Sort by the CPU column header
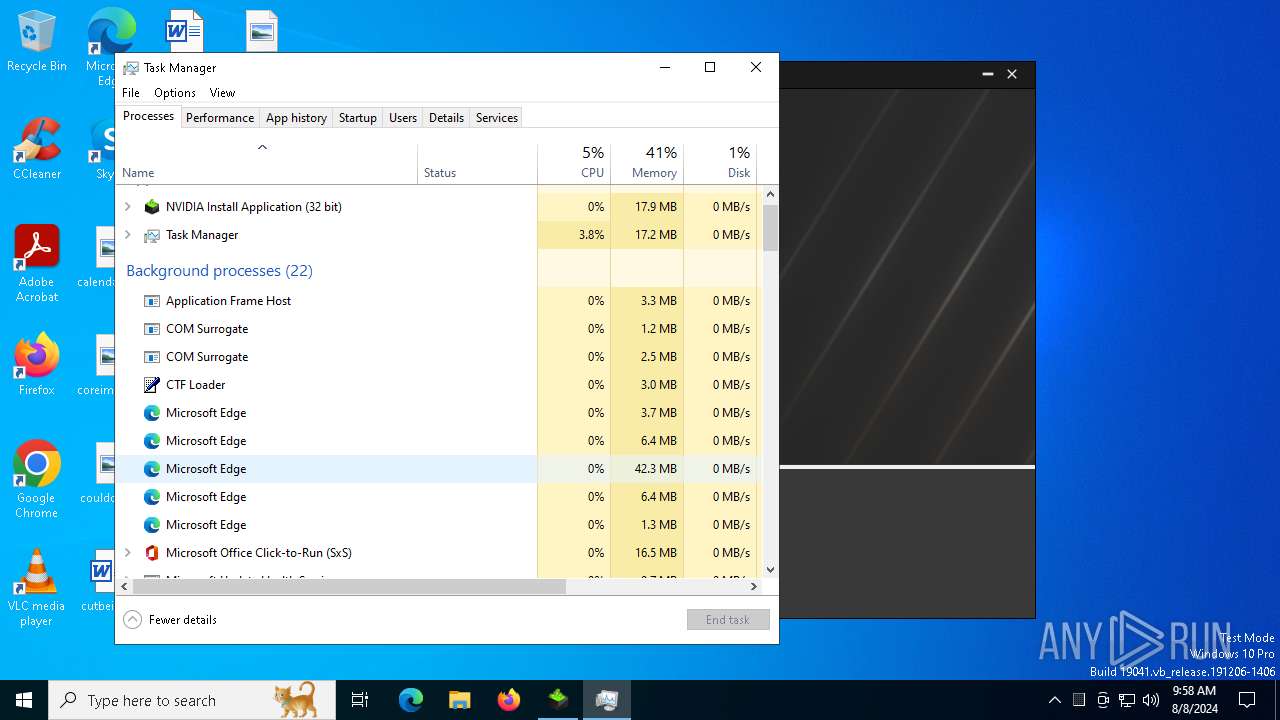1280x720 pixels. pyautogui.click(x=574, y=164)
